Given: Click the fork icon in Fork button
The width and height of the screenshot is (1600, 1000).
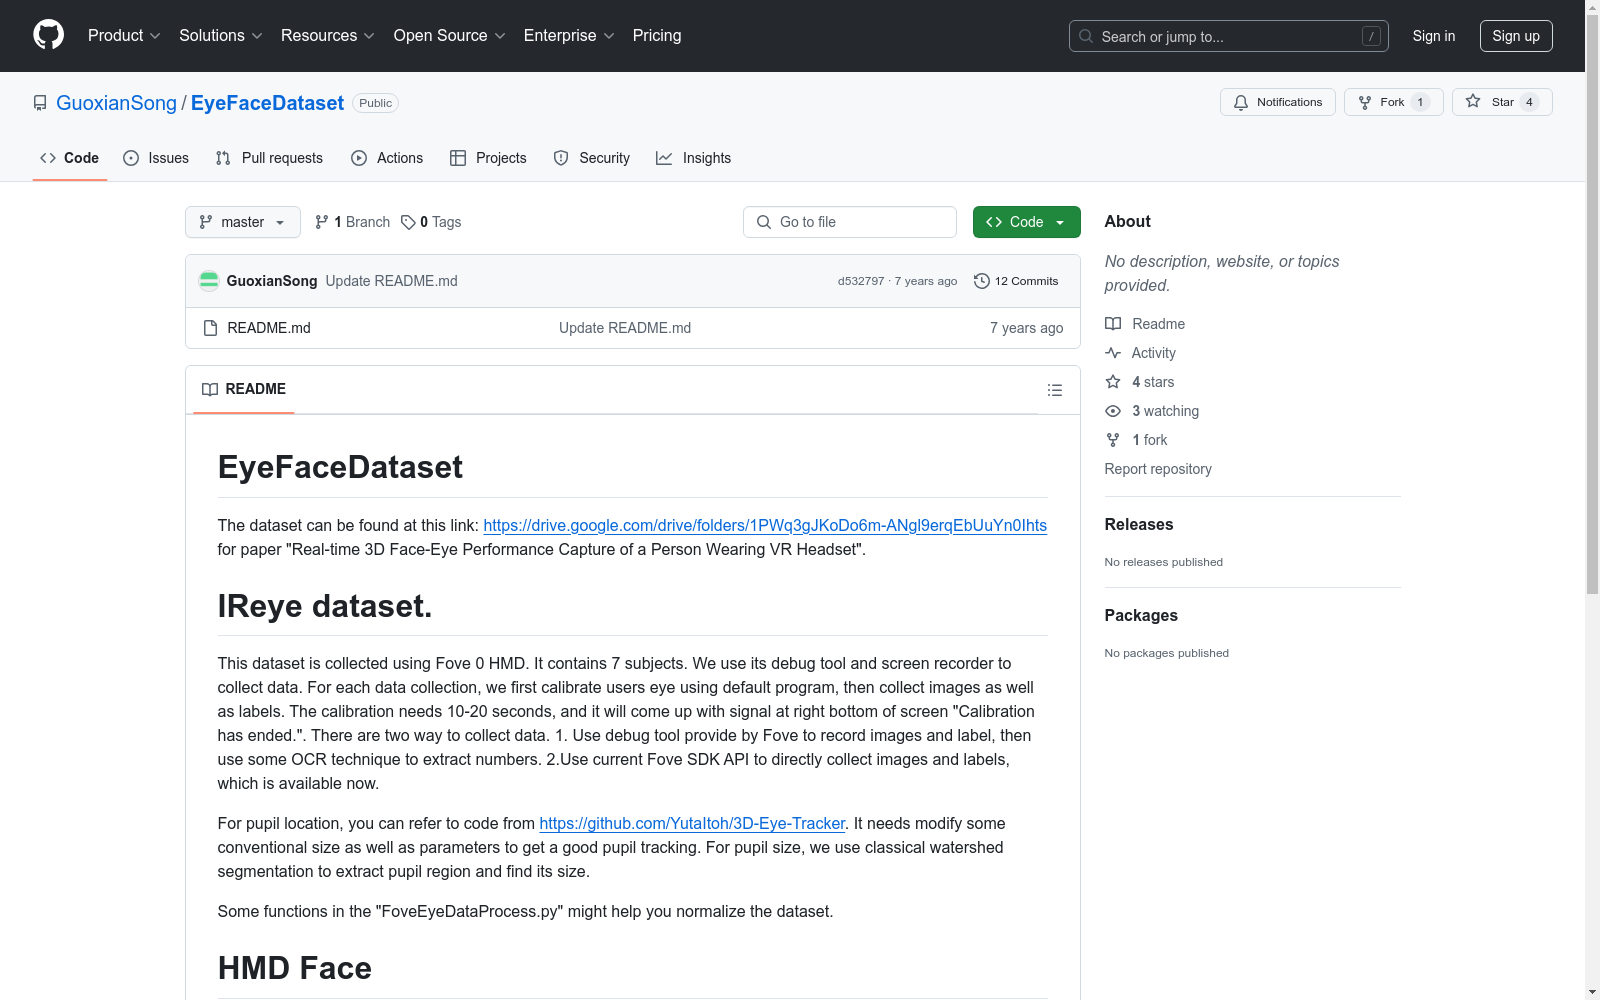Looking at the screenshot, I should 1365,102.
